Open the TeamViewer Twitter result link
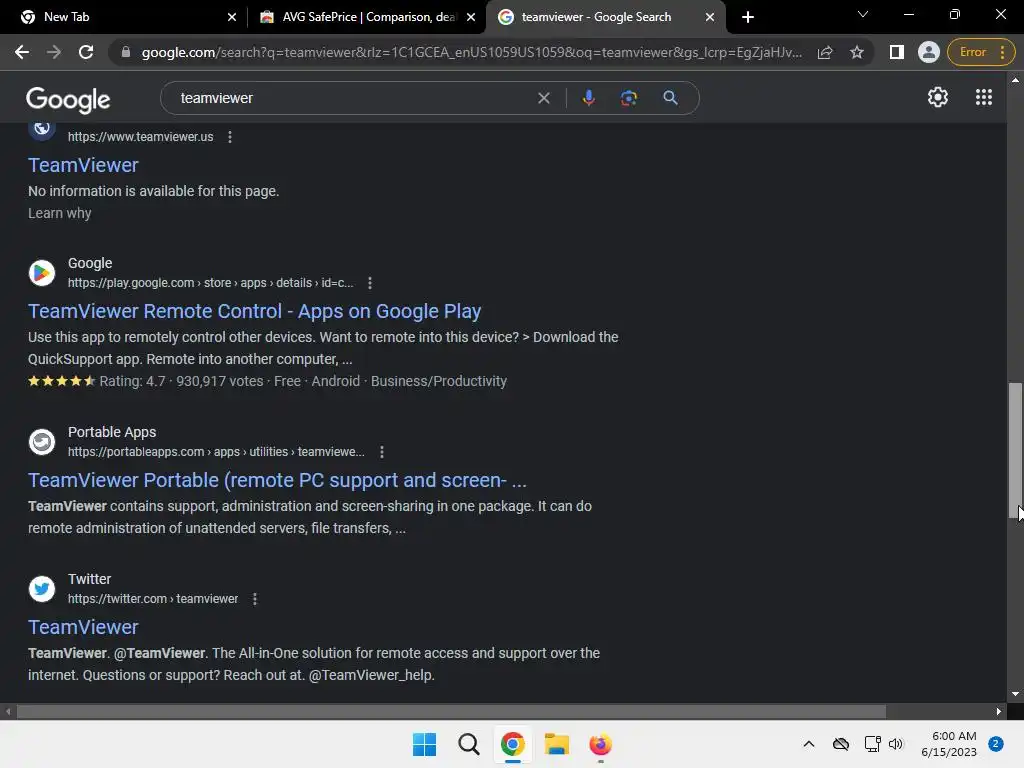The image size is (1024, 768). click(x=83, y=628)
